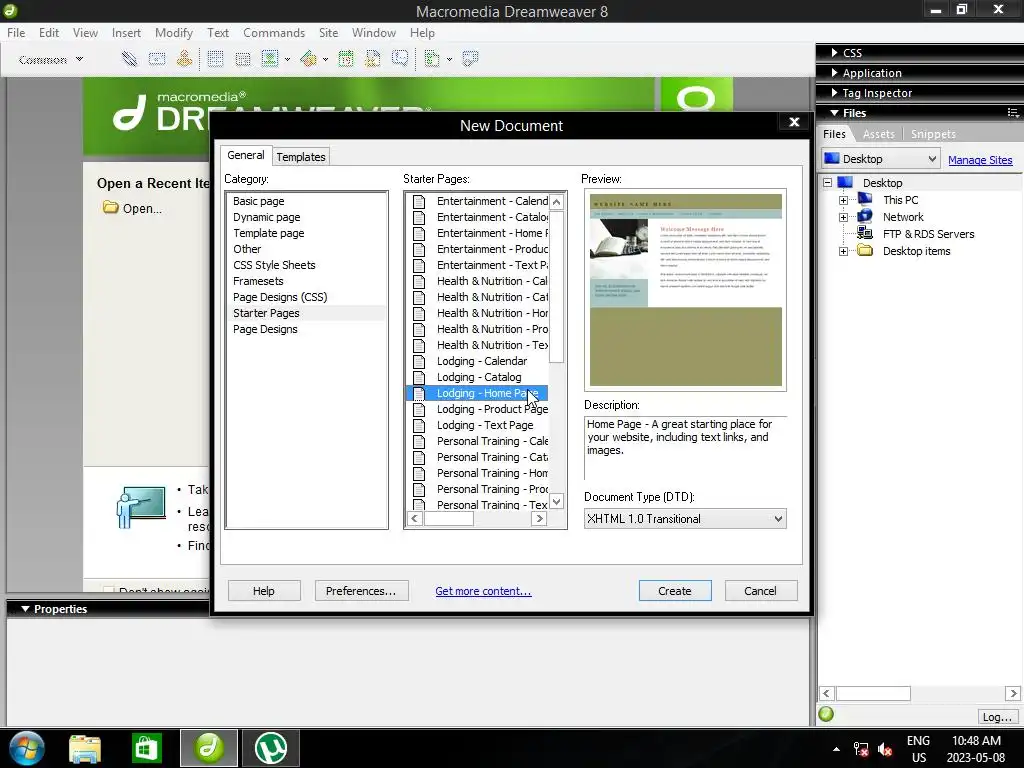Open the Media button dropdown arrow
The image size is (1024, 768).
(325, 59)
